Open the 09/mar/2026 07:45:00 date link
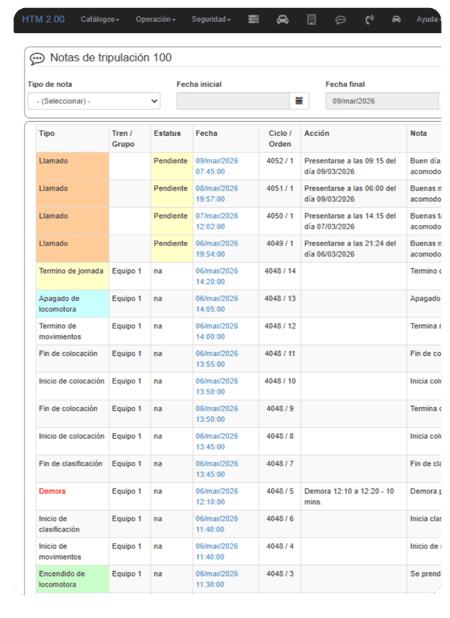The image size is (450, 618). tap(217, 166)
